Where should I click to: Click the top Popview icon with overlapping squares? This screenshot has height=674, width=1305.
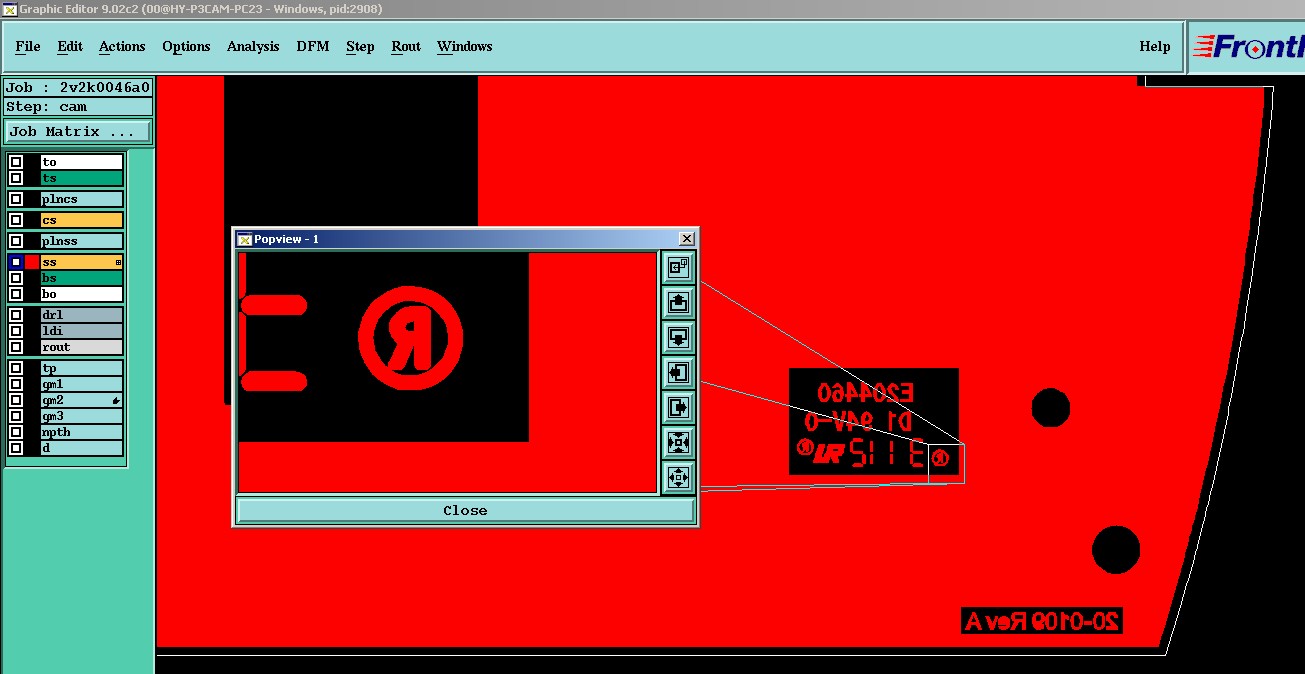point(678,267)
